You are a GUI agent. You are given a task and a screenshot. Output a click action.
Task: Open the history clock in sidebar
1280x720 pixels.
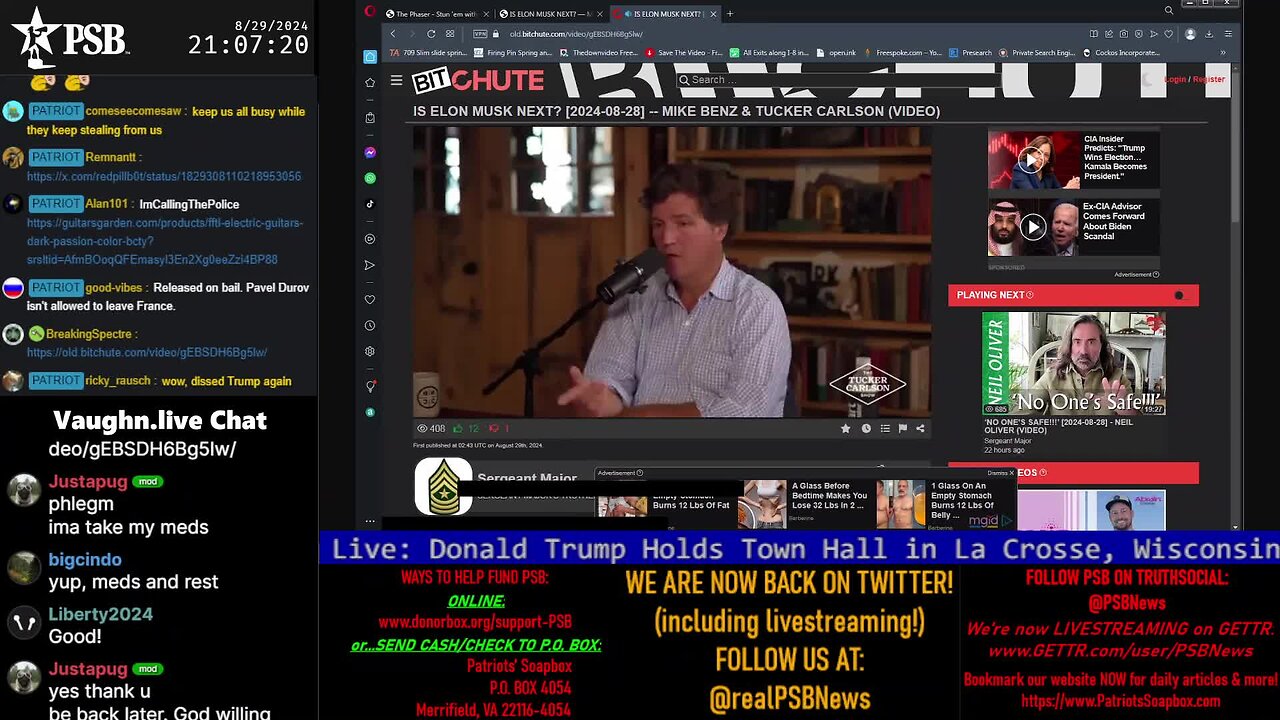click(x=370, y=326)
